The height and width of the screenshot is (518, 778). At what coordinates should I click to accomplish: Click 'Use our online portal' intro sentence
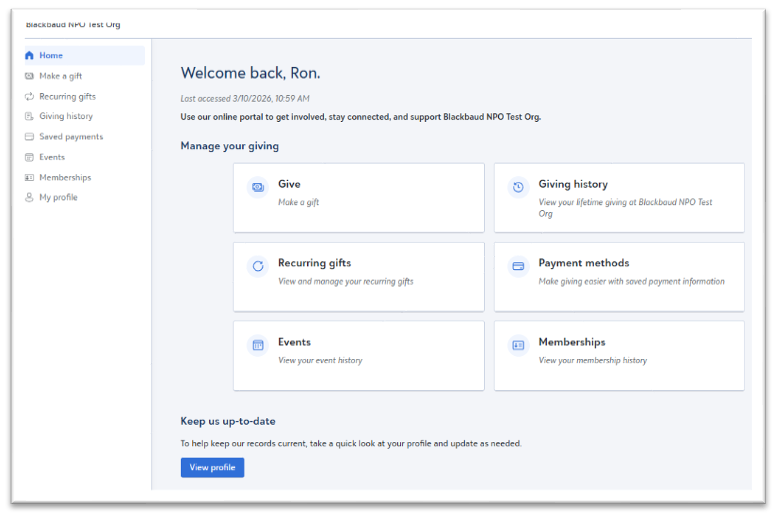[x=361, y=117]
